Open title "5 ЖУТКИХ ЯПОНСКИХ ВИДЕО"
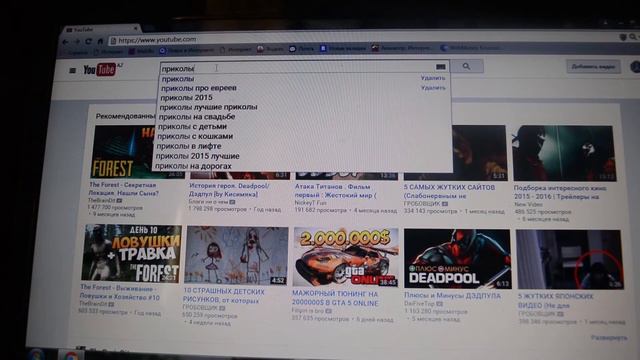 coord(556,301)
